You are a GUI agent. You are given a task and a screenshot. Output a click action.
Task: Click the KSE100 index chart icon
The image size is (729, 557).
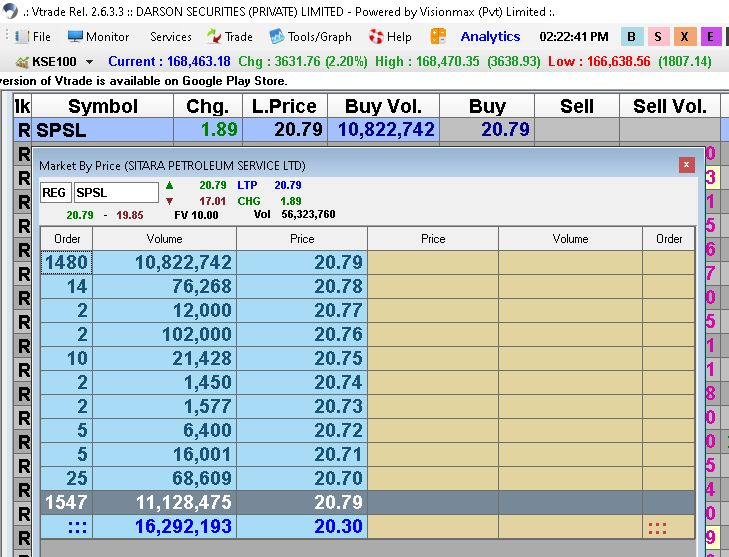(22, 61)
